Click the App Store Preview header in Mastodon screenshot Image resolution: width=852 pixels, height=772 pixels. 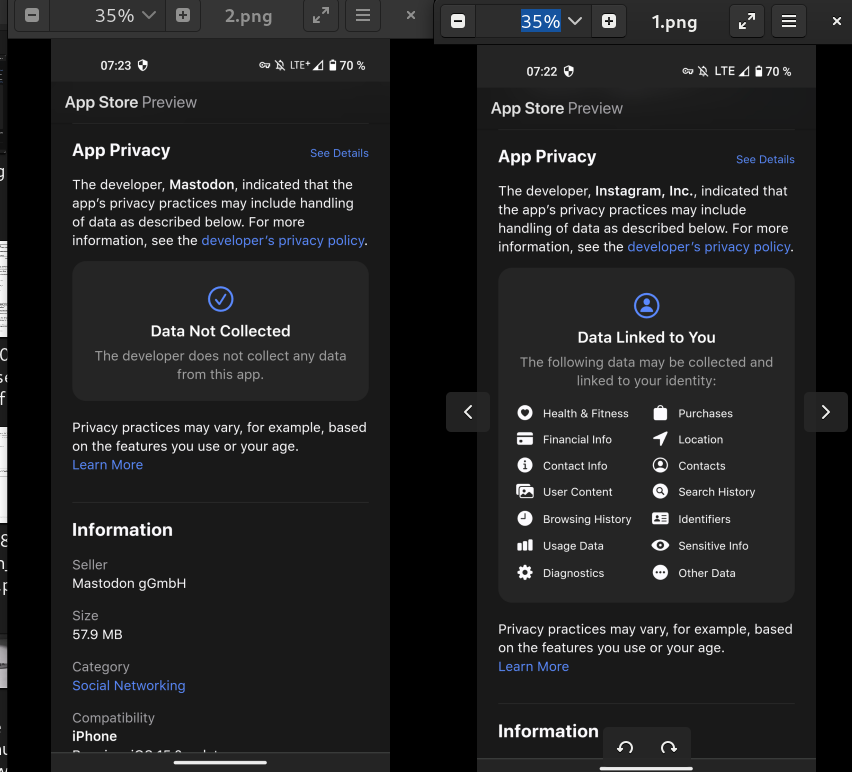[x=131, y=103]
